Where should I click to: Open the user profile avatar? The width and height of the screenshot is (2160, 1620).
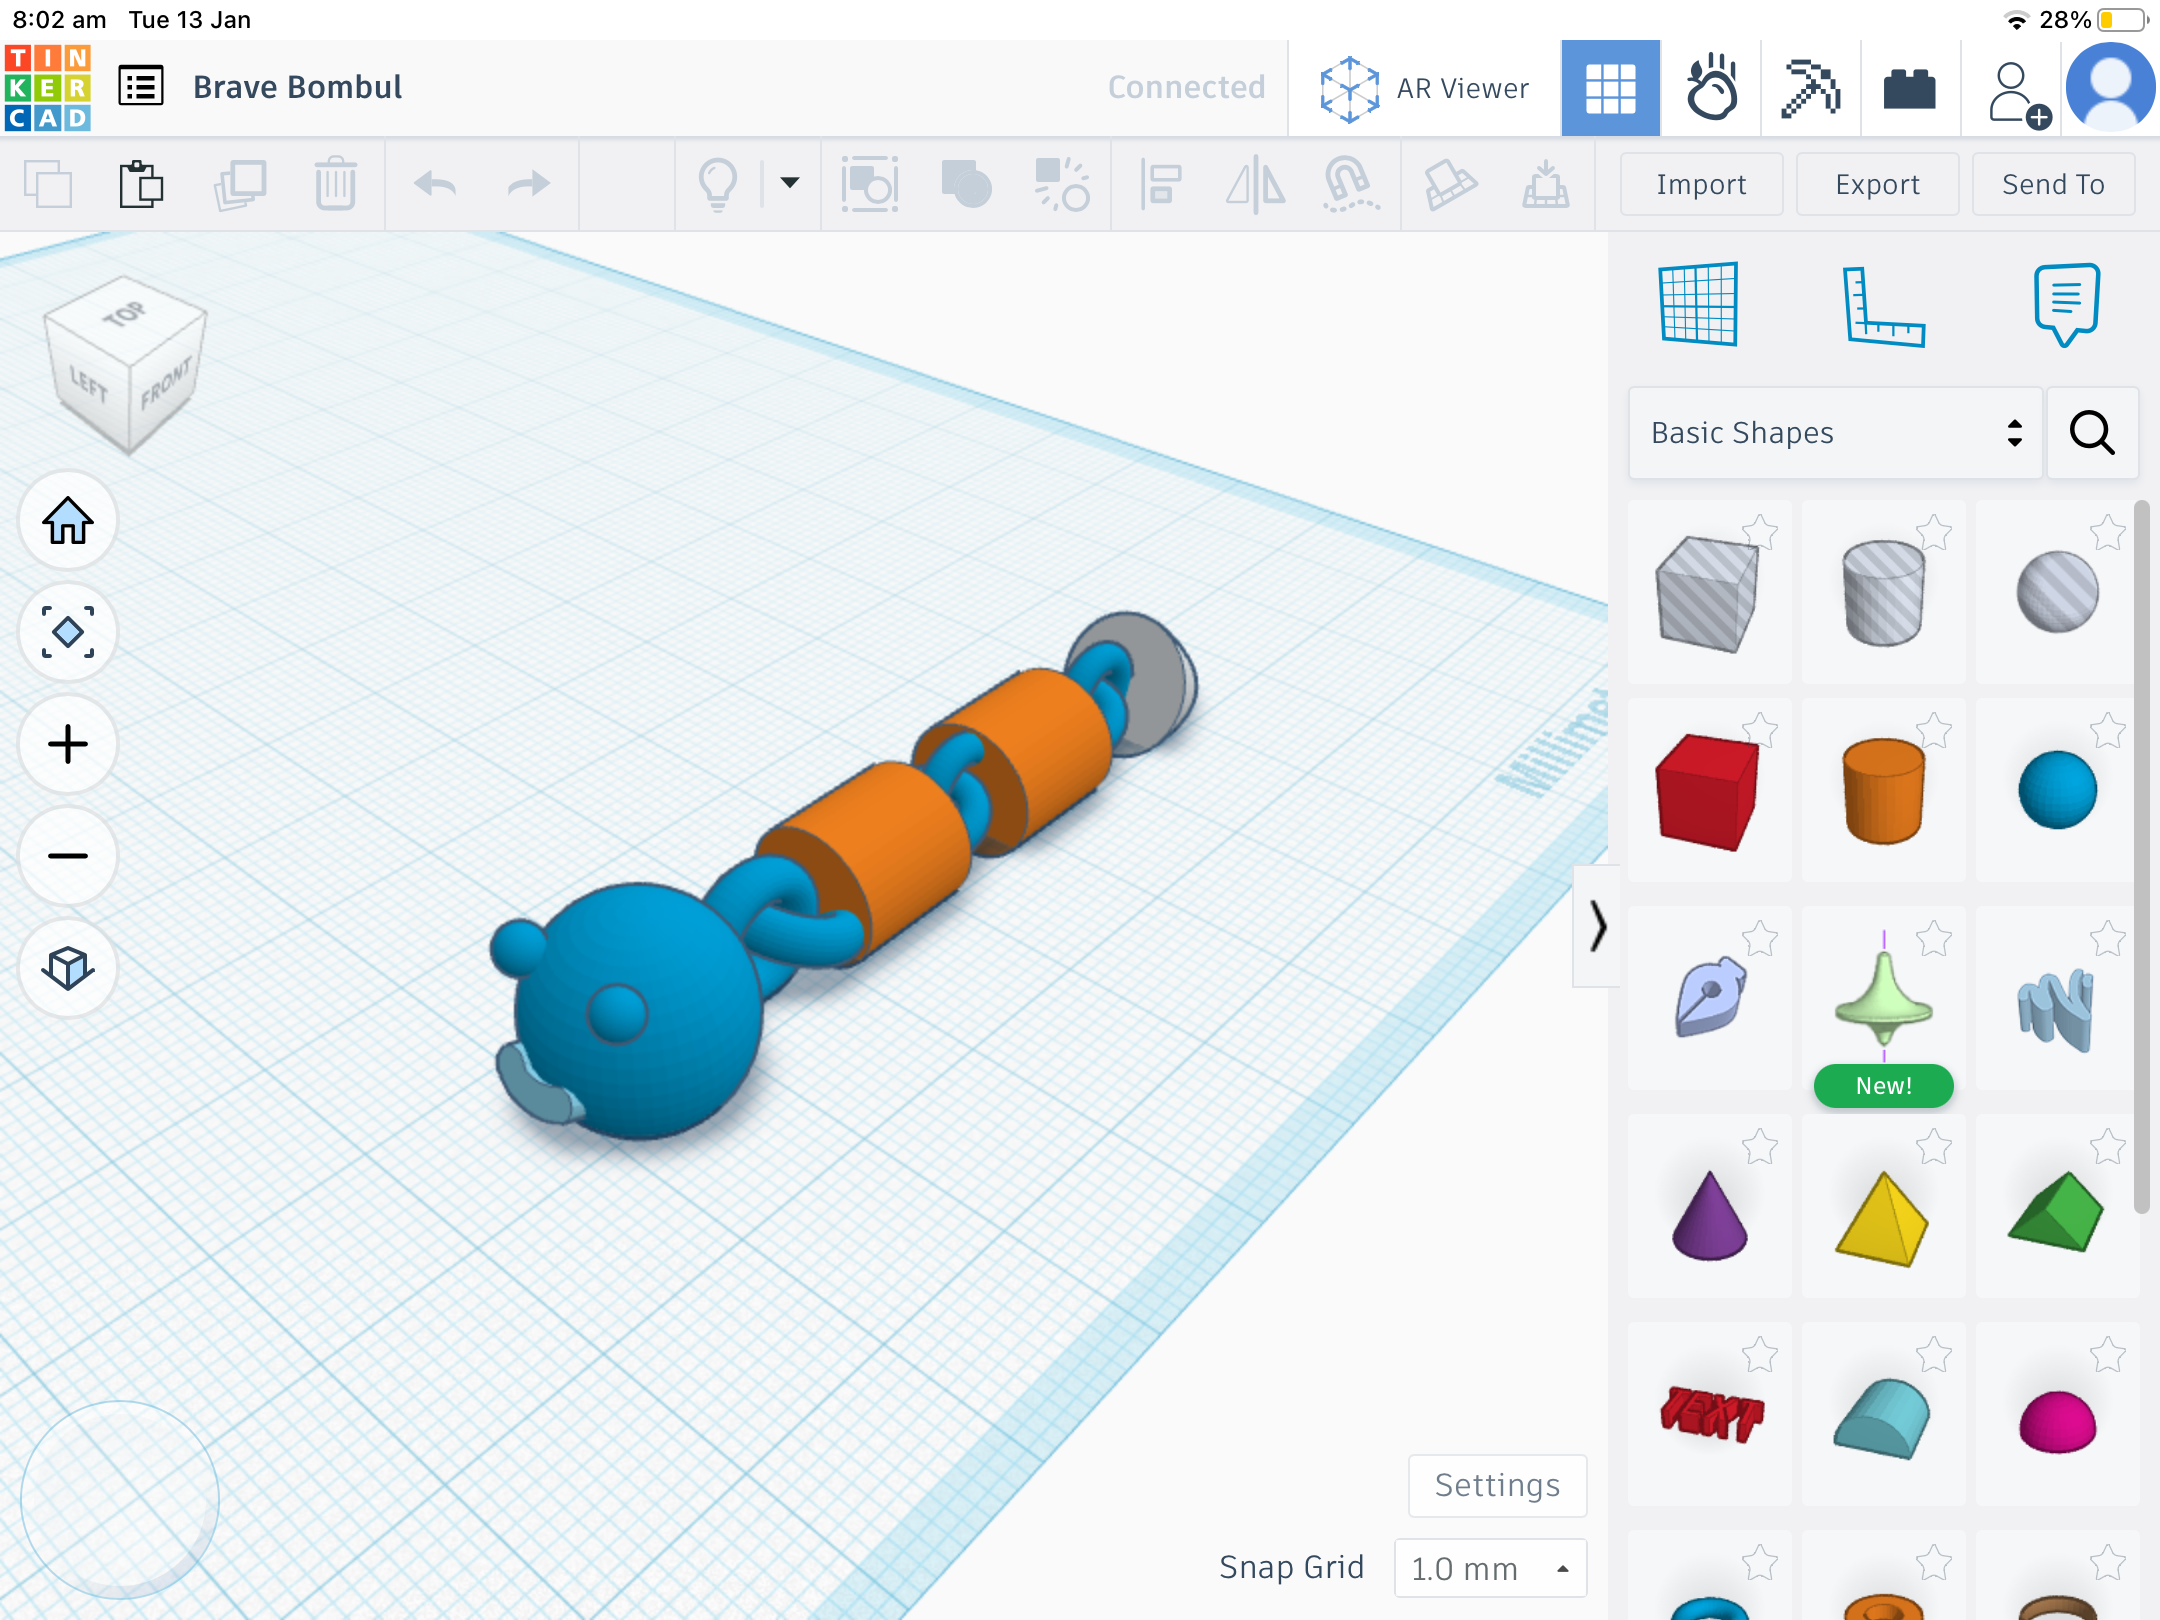2110,88
